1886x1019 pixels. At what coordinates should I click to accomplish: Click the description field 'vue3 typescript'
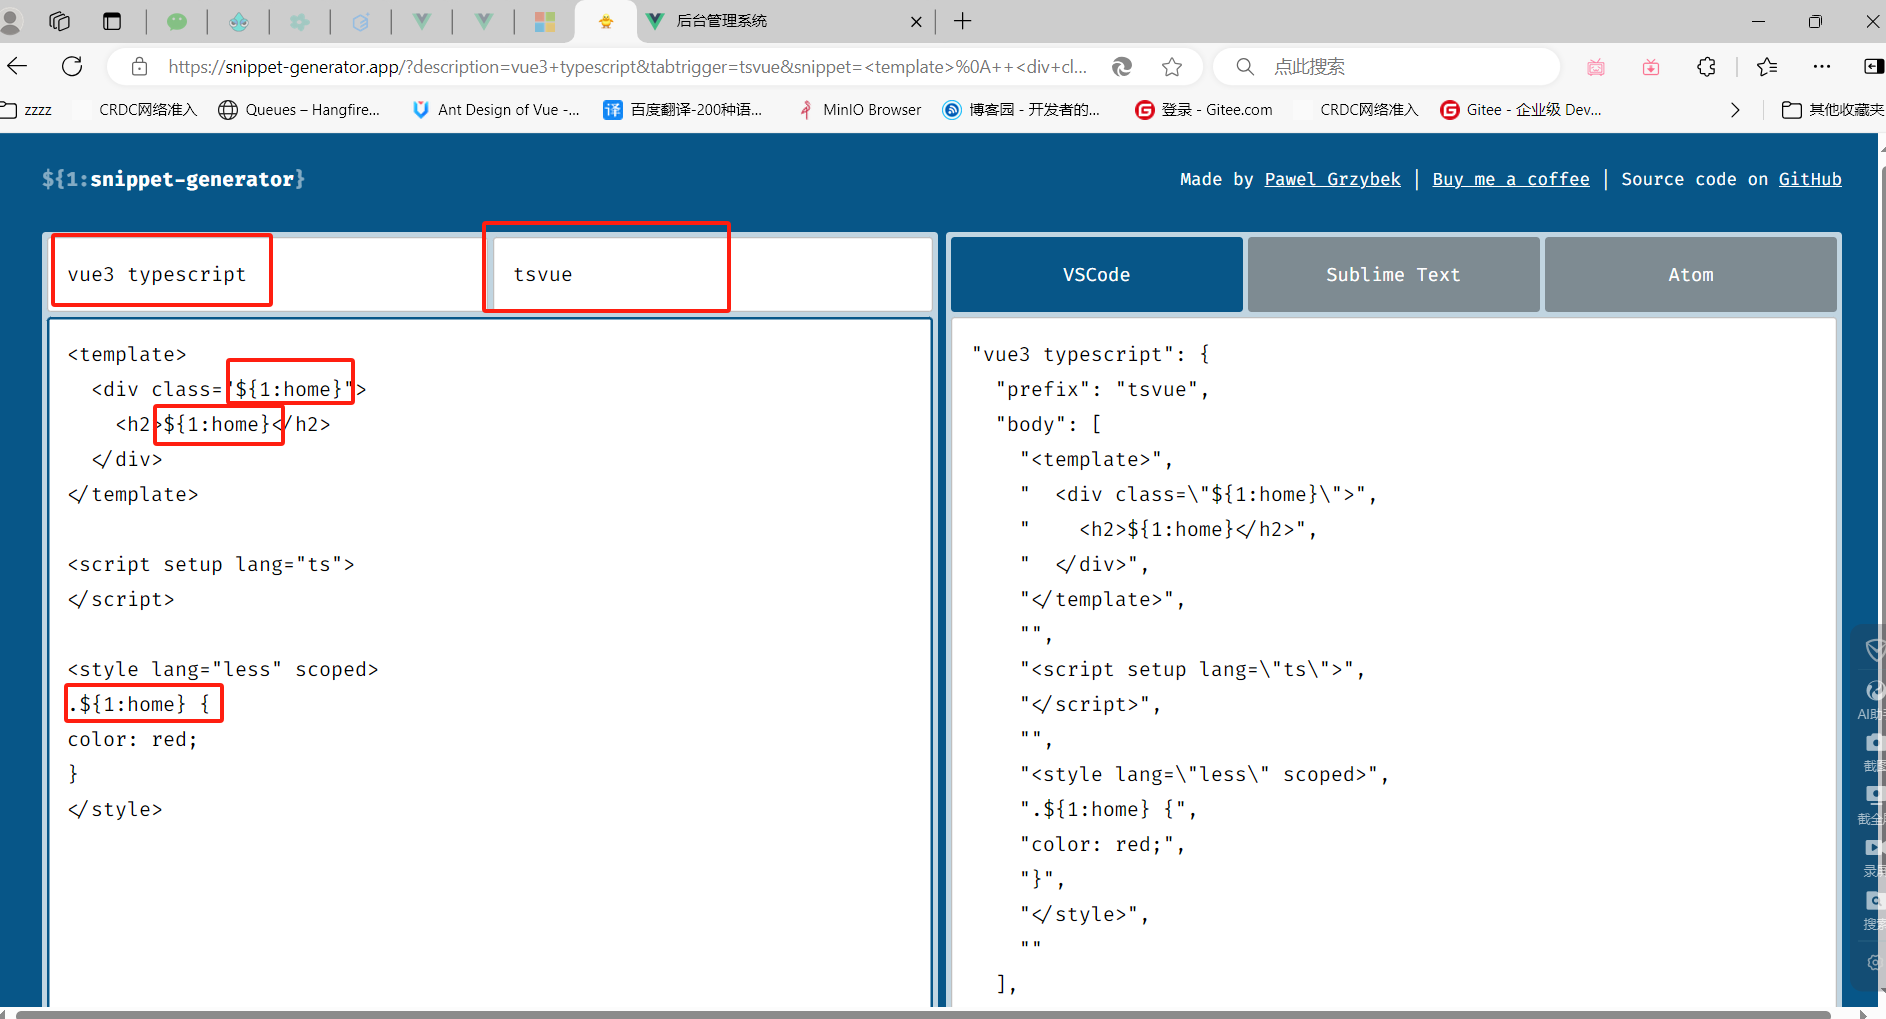[266, 274]
